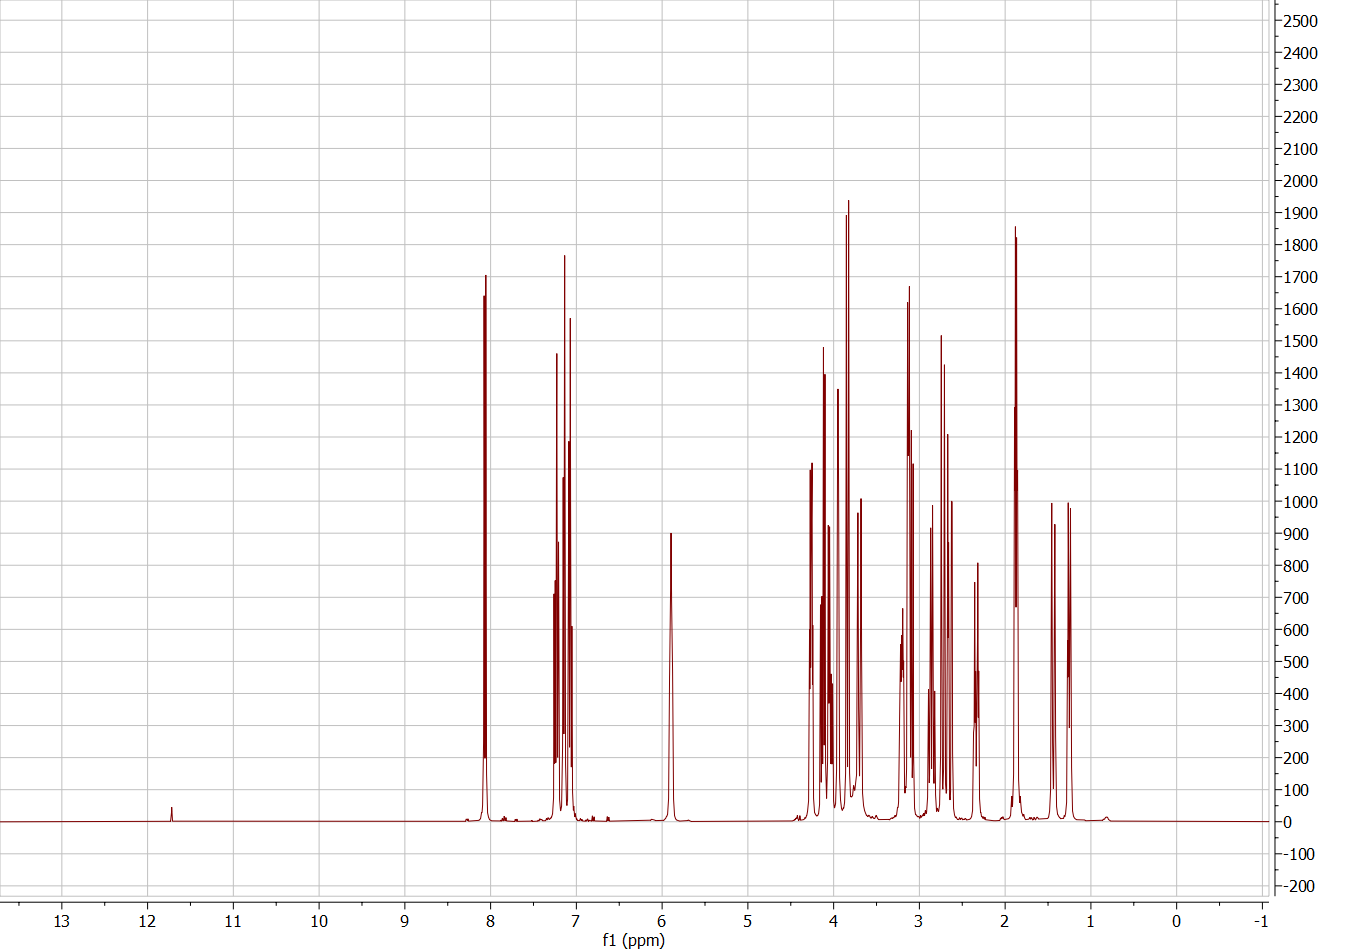Click the -1 label on horizontal axis

[1260, 921]
